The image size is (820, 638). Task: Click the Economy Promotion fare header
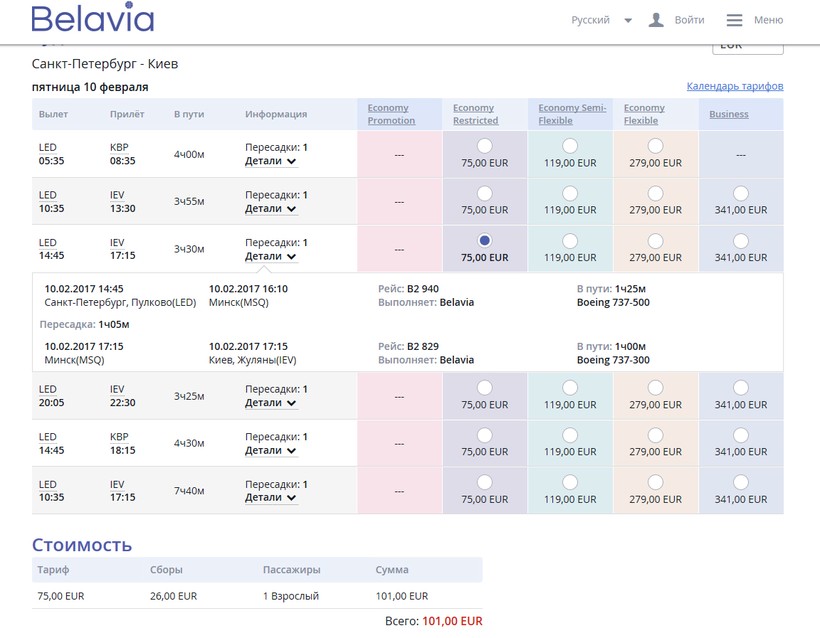[x=391, y=114]
